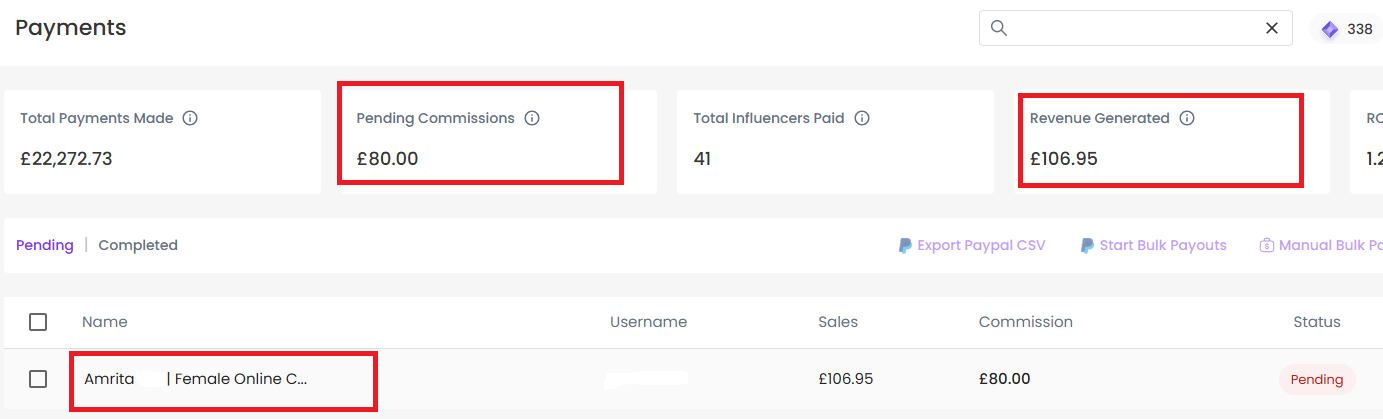Click the search magnifier icon

click(998, 28)
